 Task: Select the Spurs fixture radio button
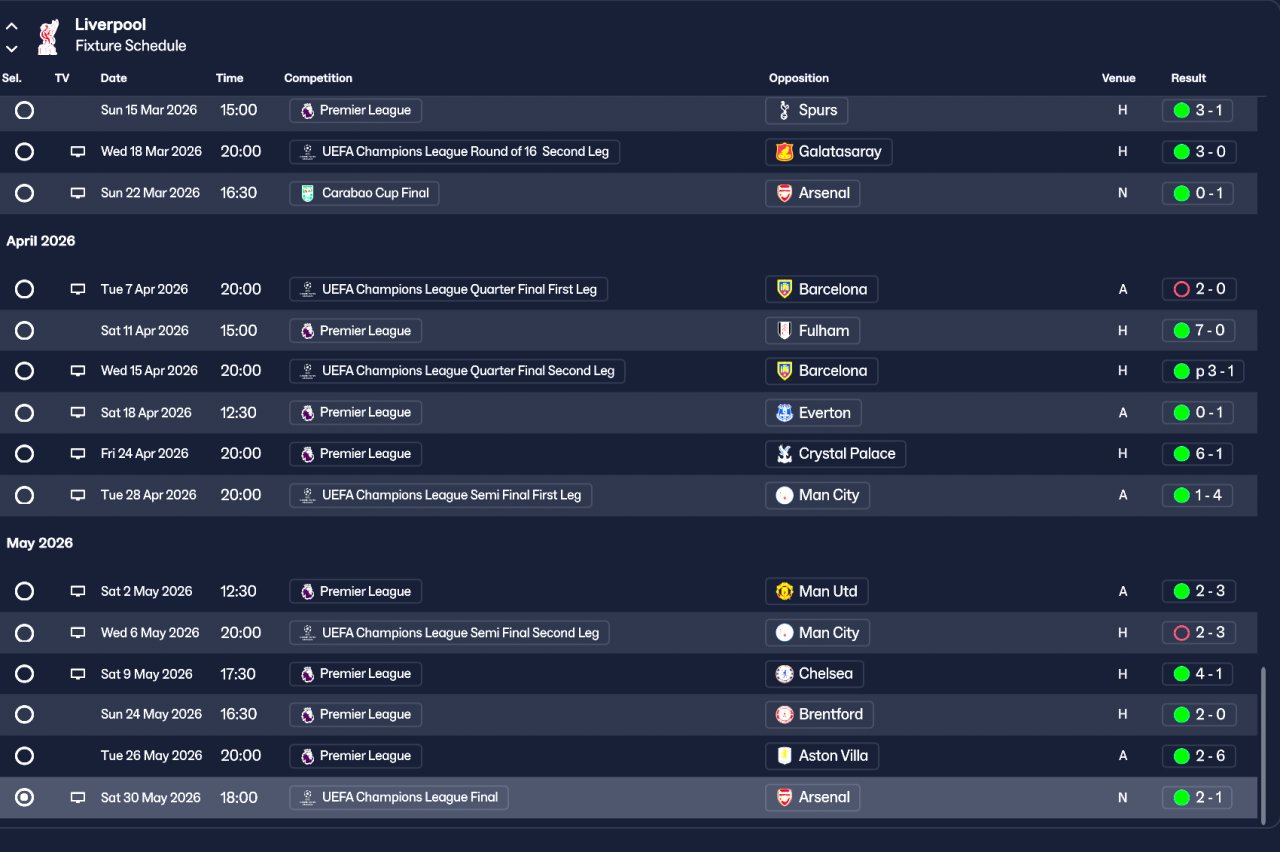(x=24, y=110)
